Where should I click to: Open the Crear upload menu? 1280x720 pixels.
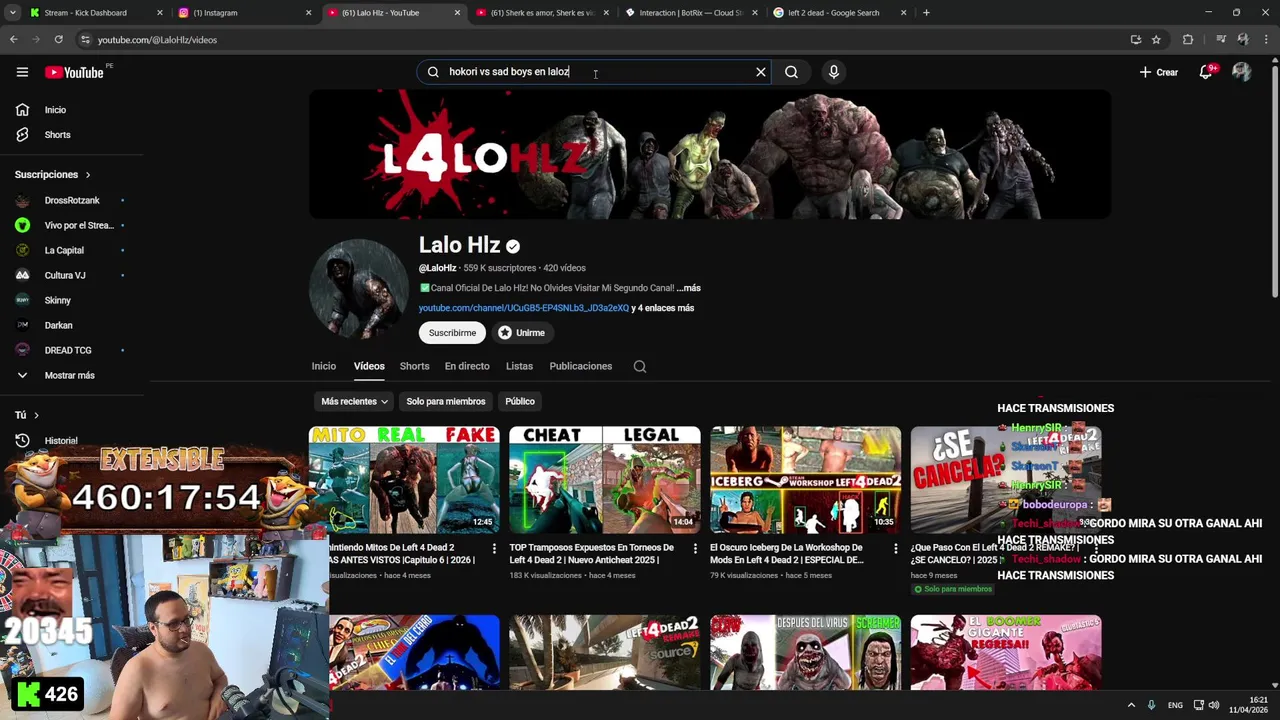click(x=1158, y=72)
